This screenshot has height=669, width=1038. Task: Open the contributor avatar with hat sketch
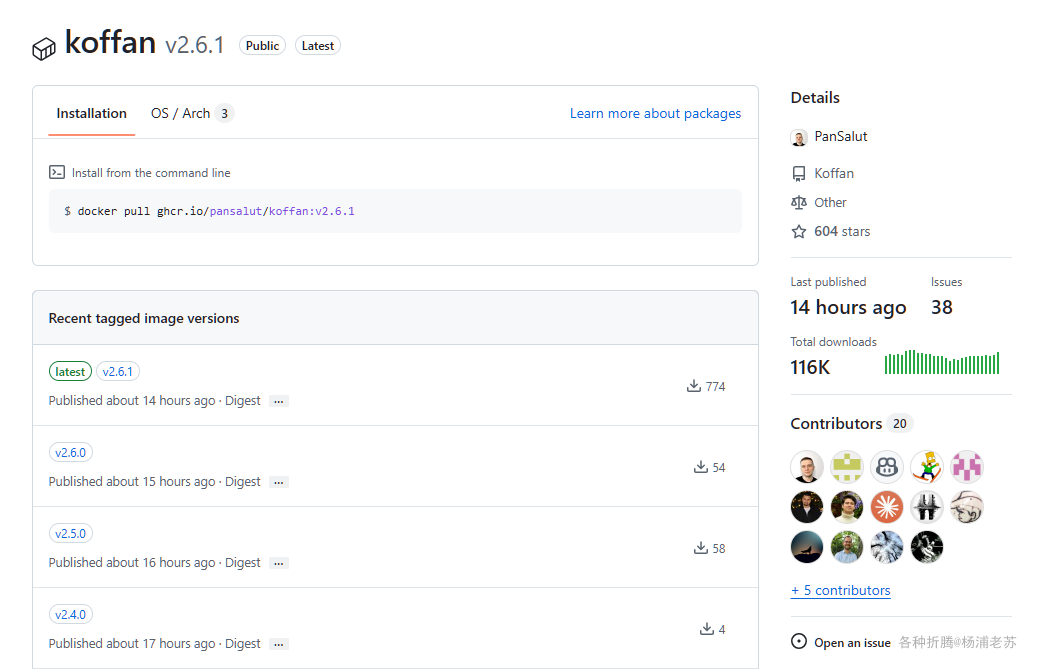coord(967,508)
